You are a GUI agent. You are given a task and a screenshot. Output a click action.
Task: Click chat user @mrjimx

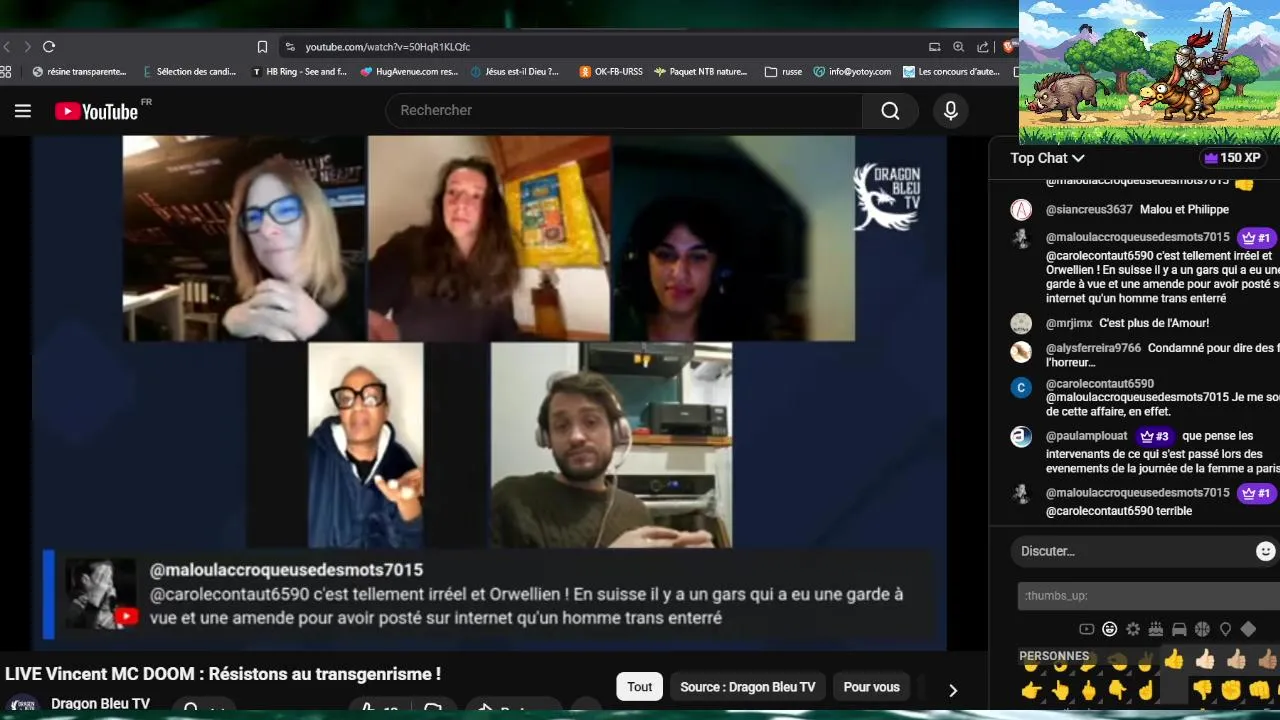coord(1069,323)
